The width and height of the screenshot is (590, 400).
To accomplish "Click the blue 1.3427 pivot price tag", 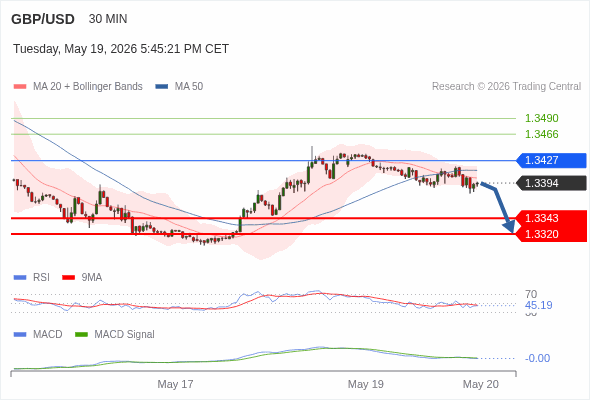I will coord(551,160).
